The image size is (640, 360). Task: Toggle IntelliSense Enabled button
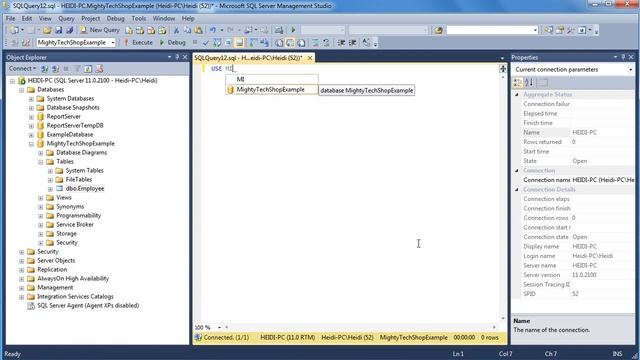coord(239,42)
